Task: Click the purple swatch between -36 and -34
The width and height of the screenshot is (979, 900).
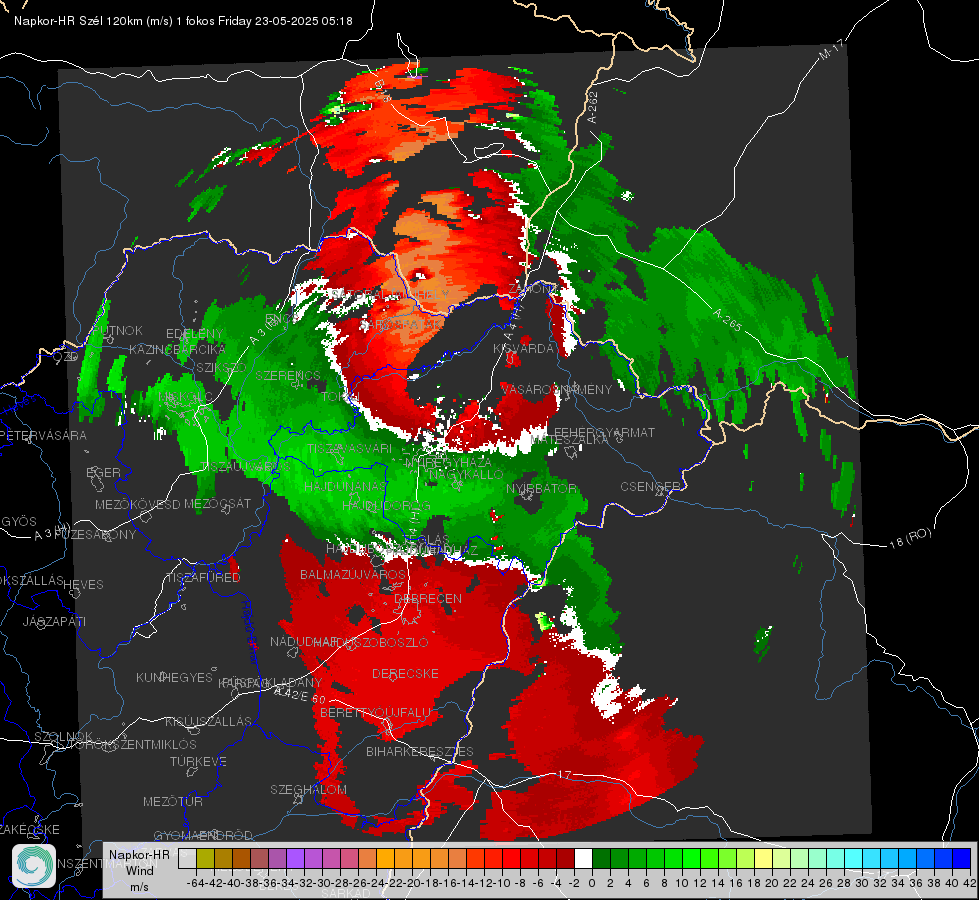Action: (277, 859)
